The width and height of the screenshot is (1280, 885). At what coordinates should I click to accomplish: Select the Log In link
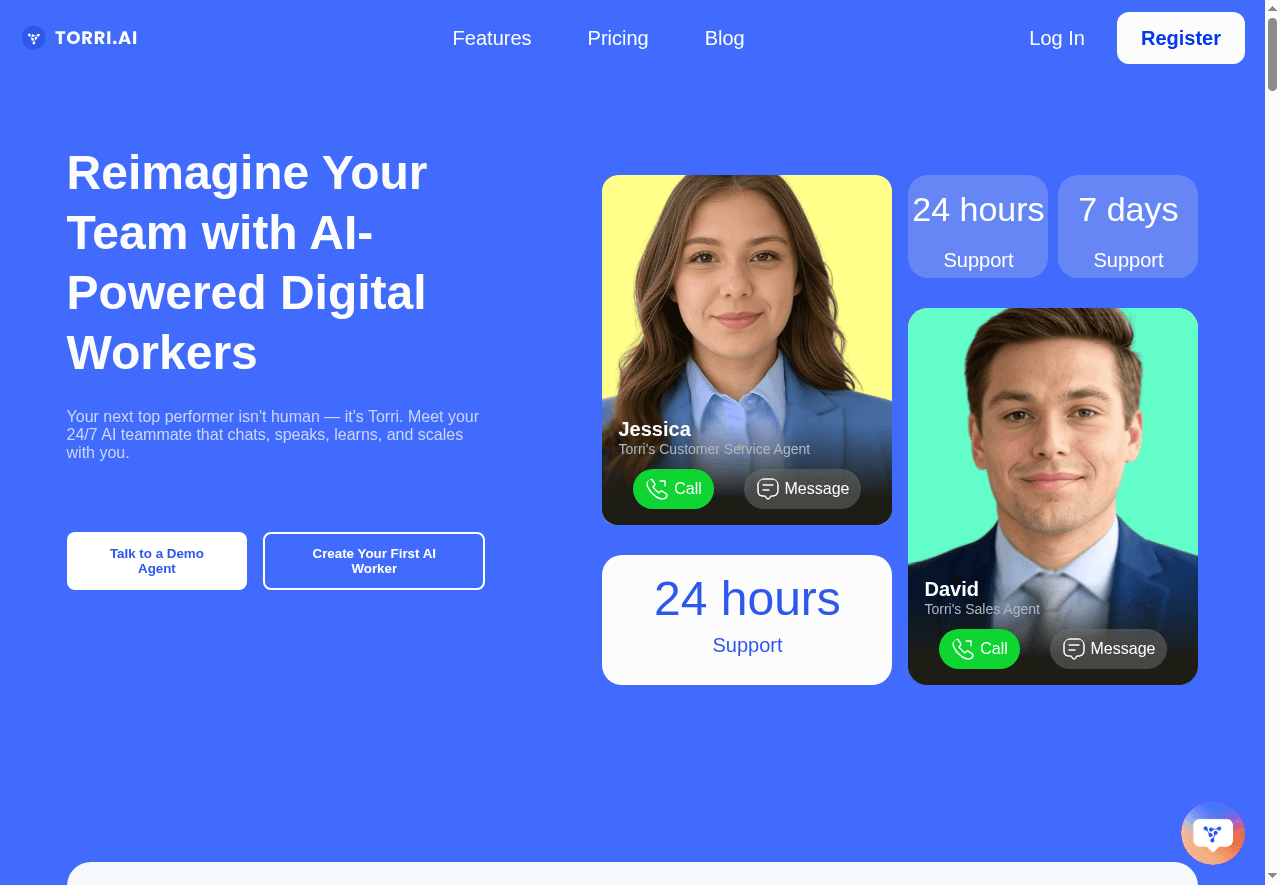point(1057,38)
